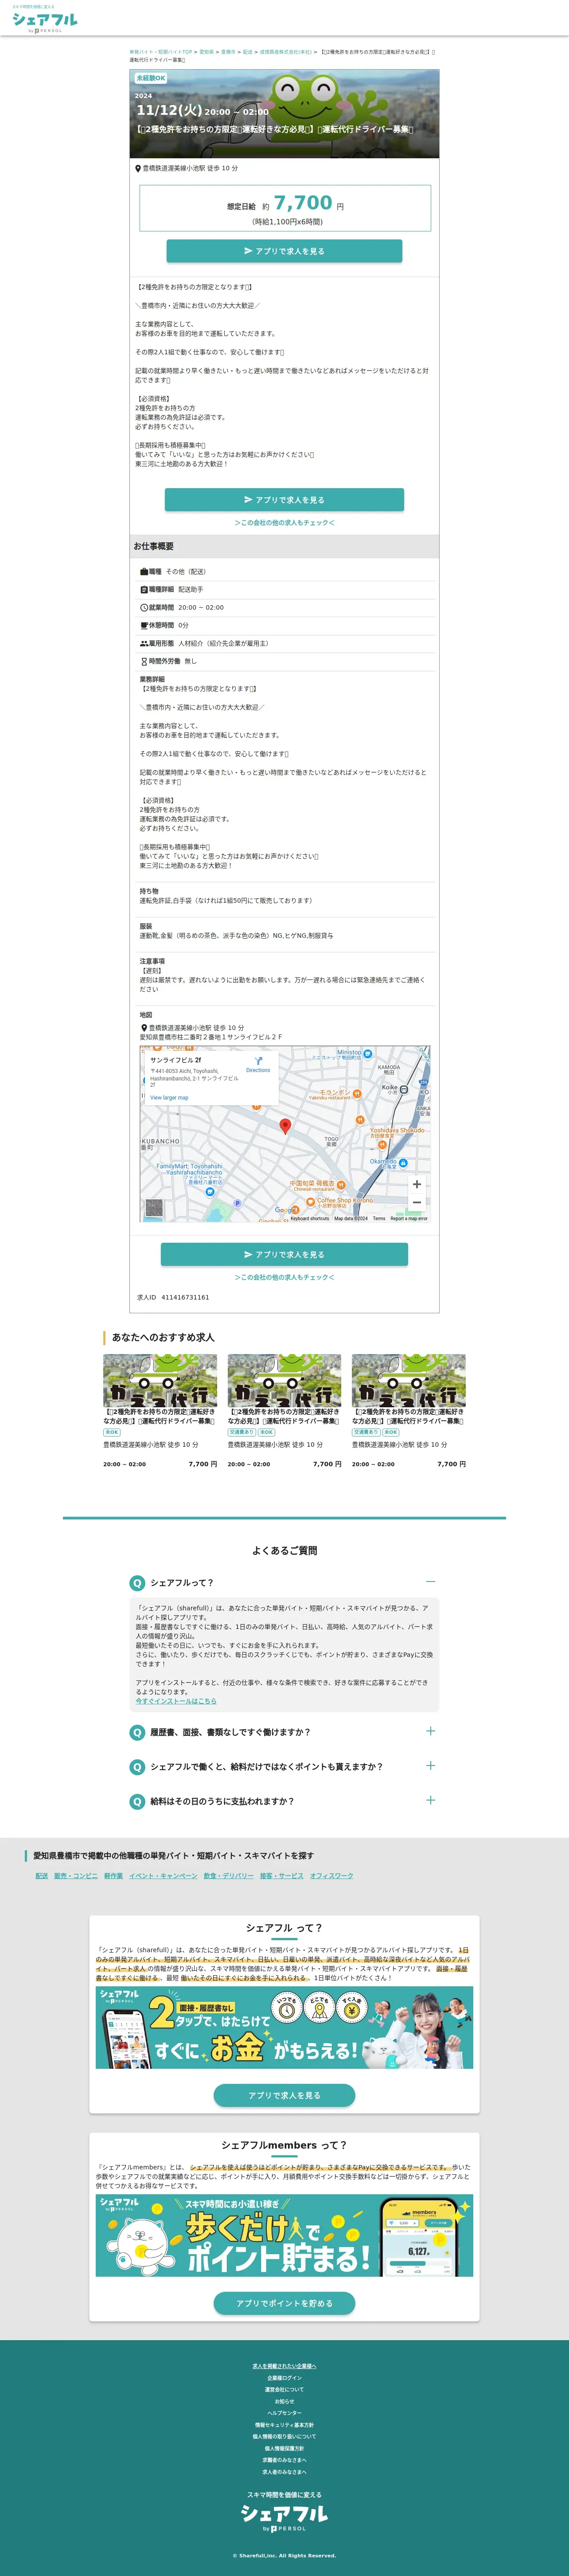Click アプリでポイントを貯める button
Viewport: 569px width, 2576px height.
click(284, 2303)
